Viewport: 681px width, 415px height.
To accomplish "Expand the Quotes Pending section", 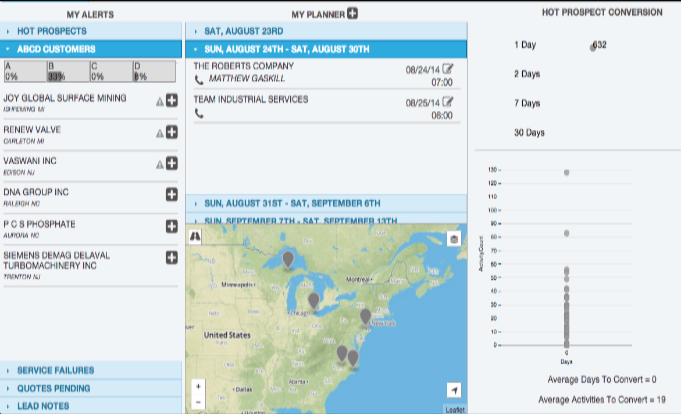I will [x=91, y=388].
